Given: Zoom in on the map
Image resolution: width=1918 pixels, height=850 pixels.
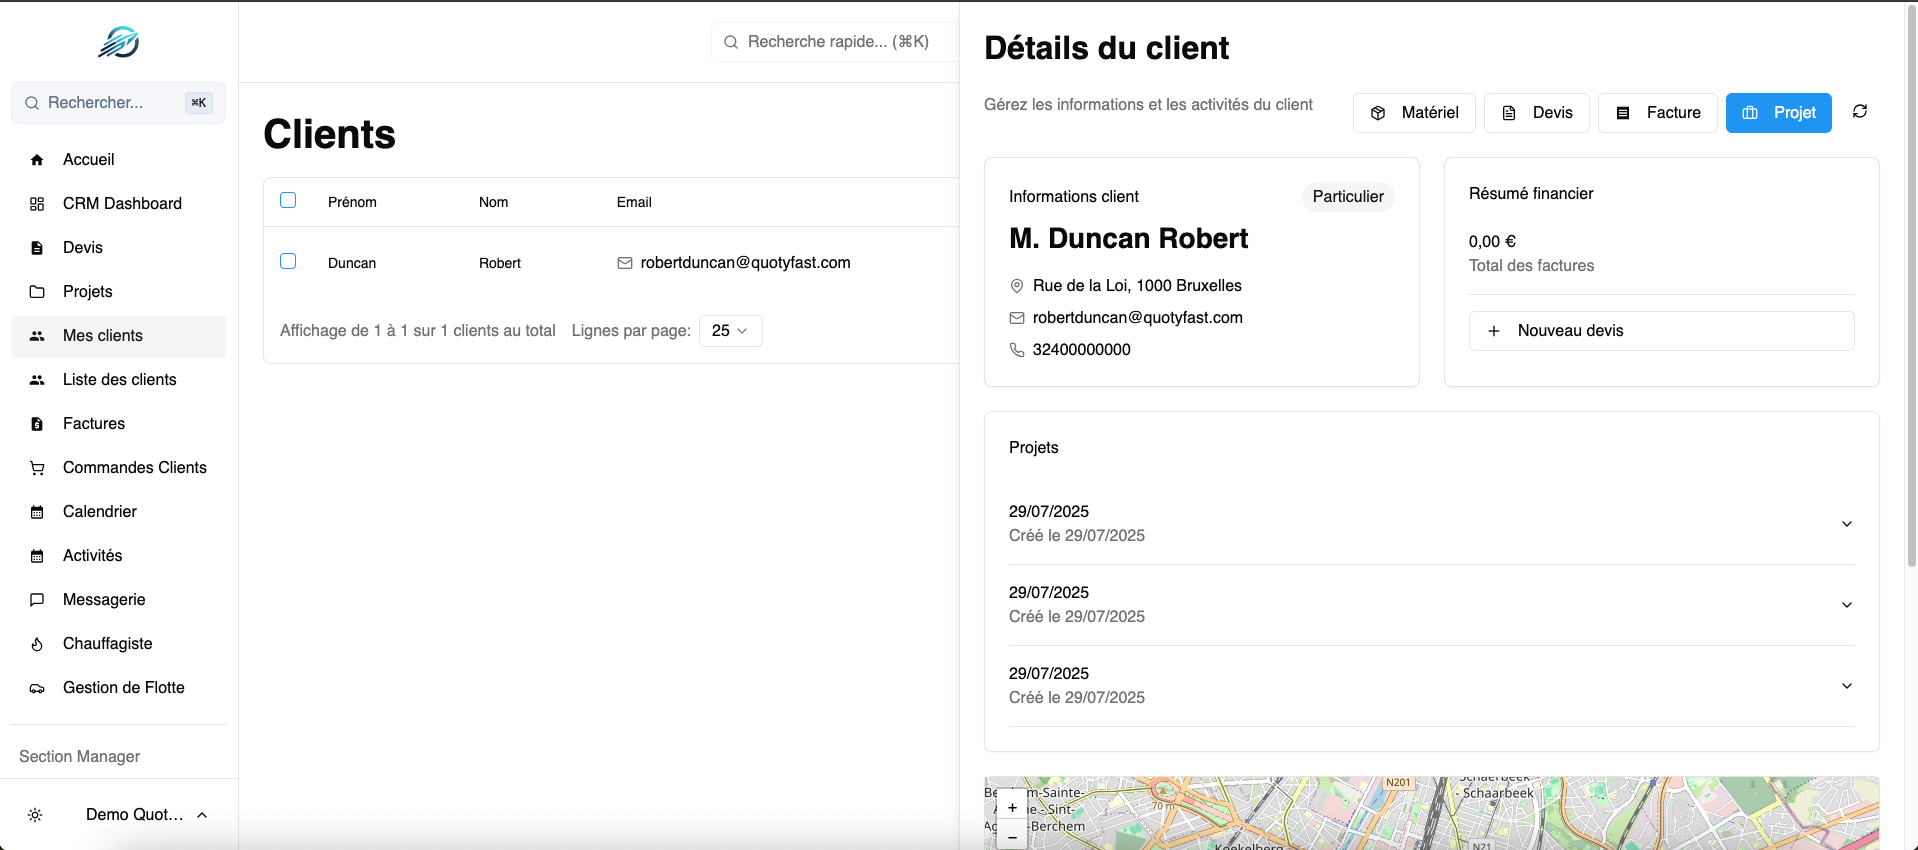Looking at the screenshot, I should (1012, 807).
